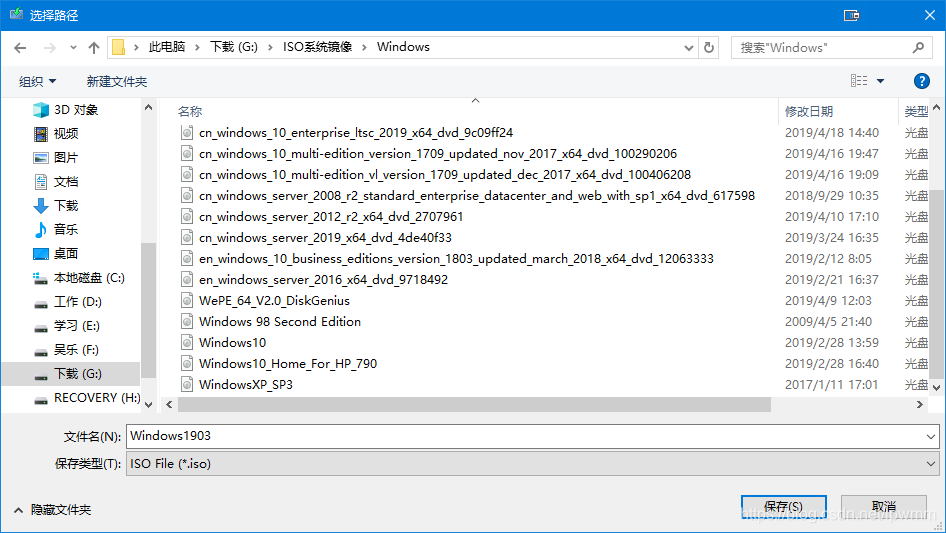946x533 pixels.
Task: Select WePE_64_V2.0_DiskGenius file
Action: [274, 301]
